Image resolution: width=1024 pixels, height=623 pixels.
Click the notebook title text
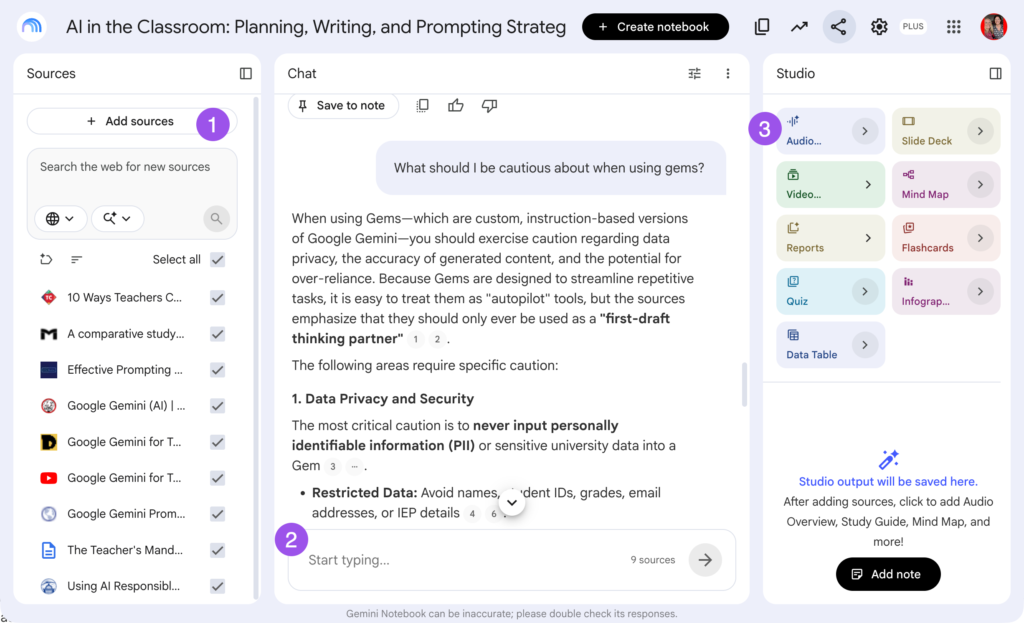pos(315,27)
